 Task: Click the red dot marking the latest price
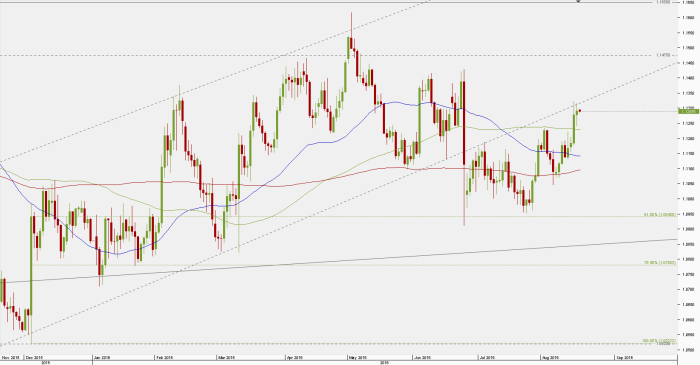coord(579,111)
